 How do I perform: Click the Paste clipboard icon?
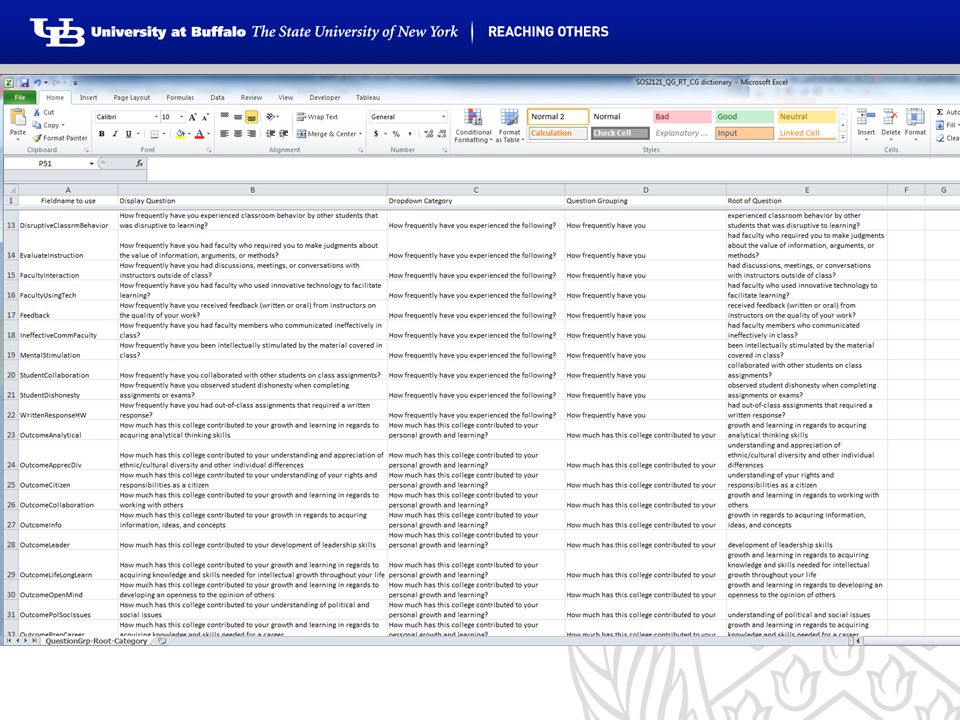pyautogui.click(x=18, y=116)
